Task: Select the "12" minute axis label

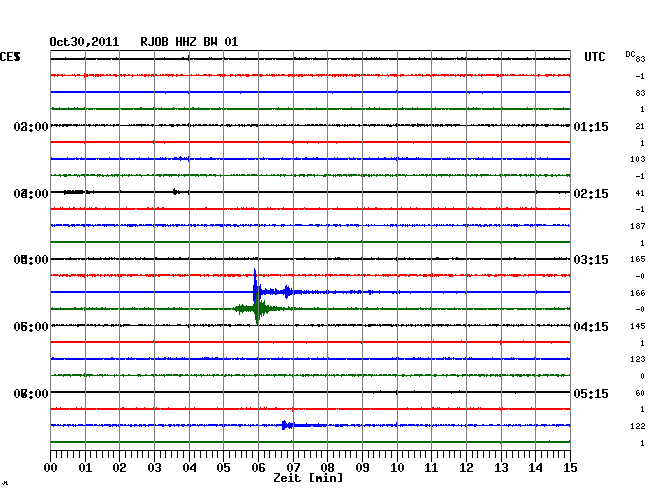Action: (x=466, y=468)
